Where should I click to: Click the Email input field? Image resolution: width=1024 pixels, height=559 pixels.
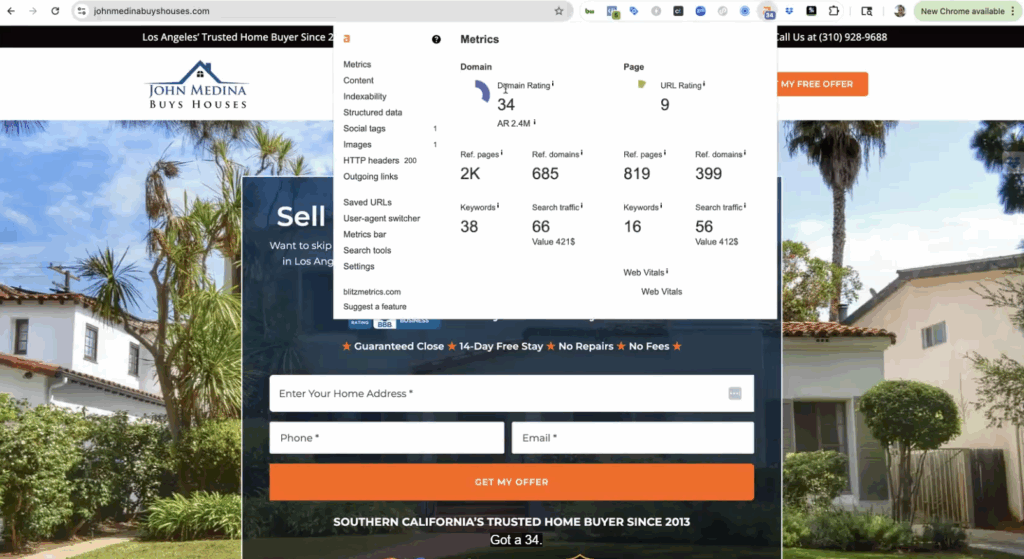(632, 438)
